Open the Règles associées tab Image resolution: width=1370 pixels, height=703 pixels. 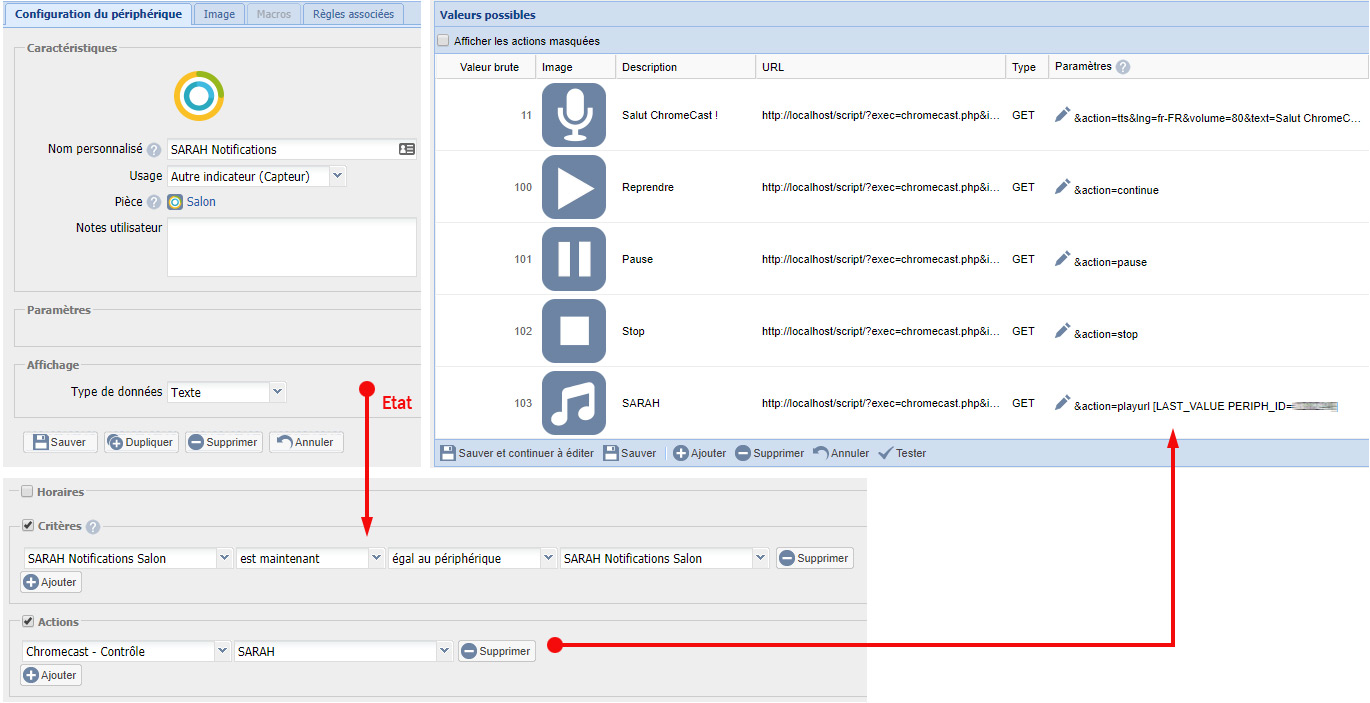click(353, 14)
